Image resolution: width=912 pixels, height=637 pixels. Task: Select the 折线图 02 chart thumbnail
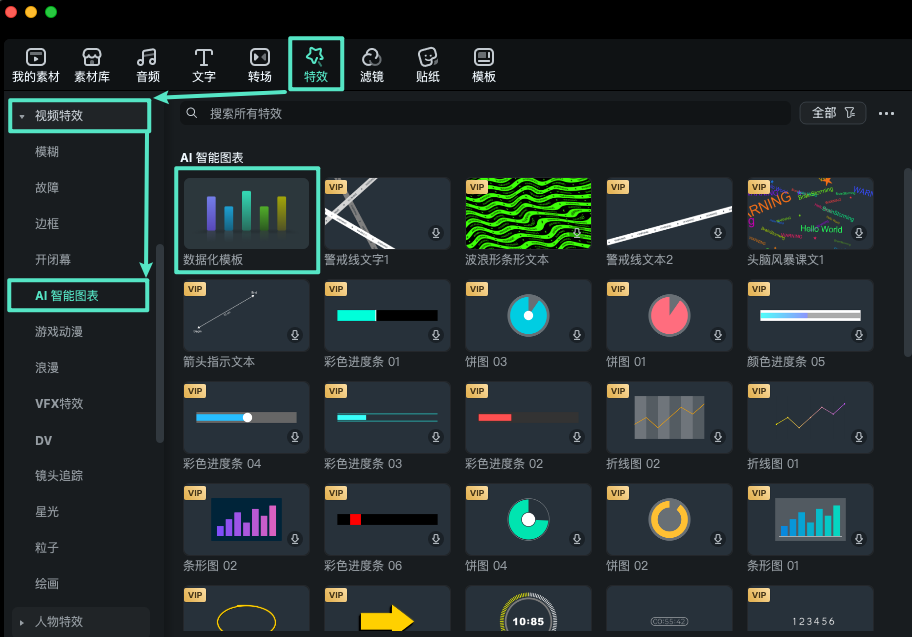[669, 418]
